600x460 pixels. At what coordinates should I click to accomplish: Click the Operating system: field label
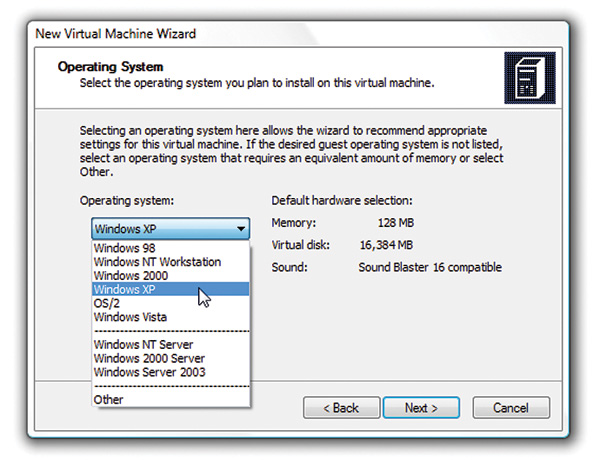[127, 201]
